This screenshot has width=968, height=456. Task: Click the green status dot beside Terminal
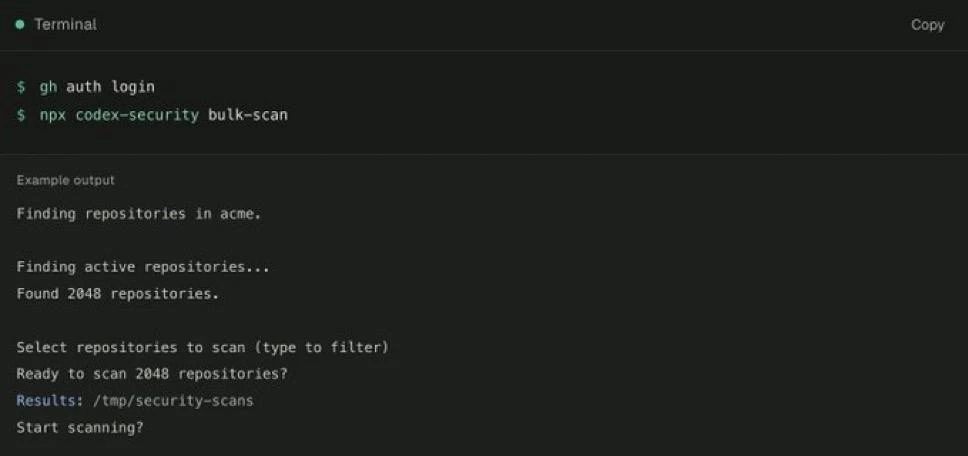[x=20, y=25]
